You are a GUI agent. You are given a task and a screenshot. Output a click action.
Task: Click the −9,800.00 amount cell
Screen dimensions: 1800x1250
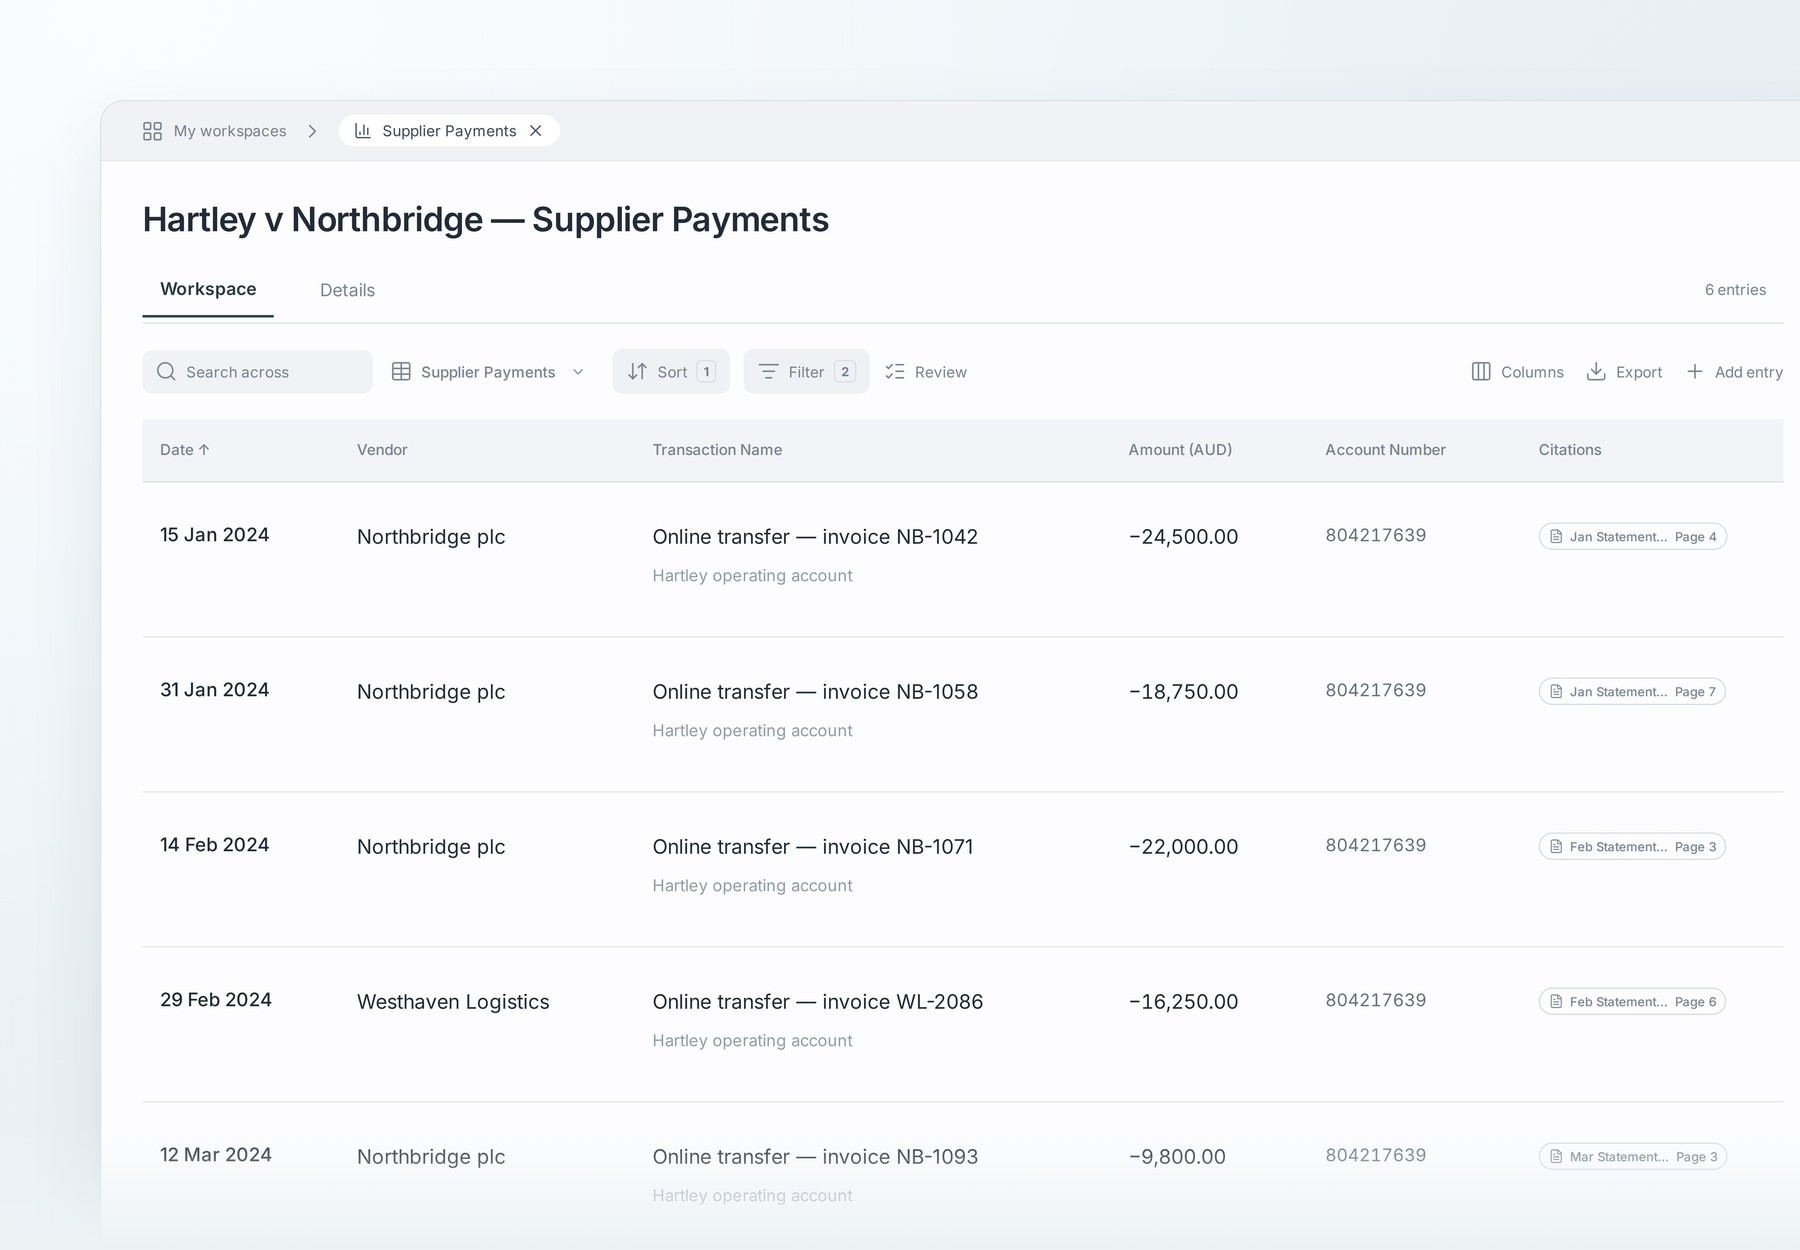1177,1157
